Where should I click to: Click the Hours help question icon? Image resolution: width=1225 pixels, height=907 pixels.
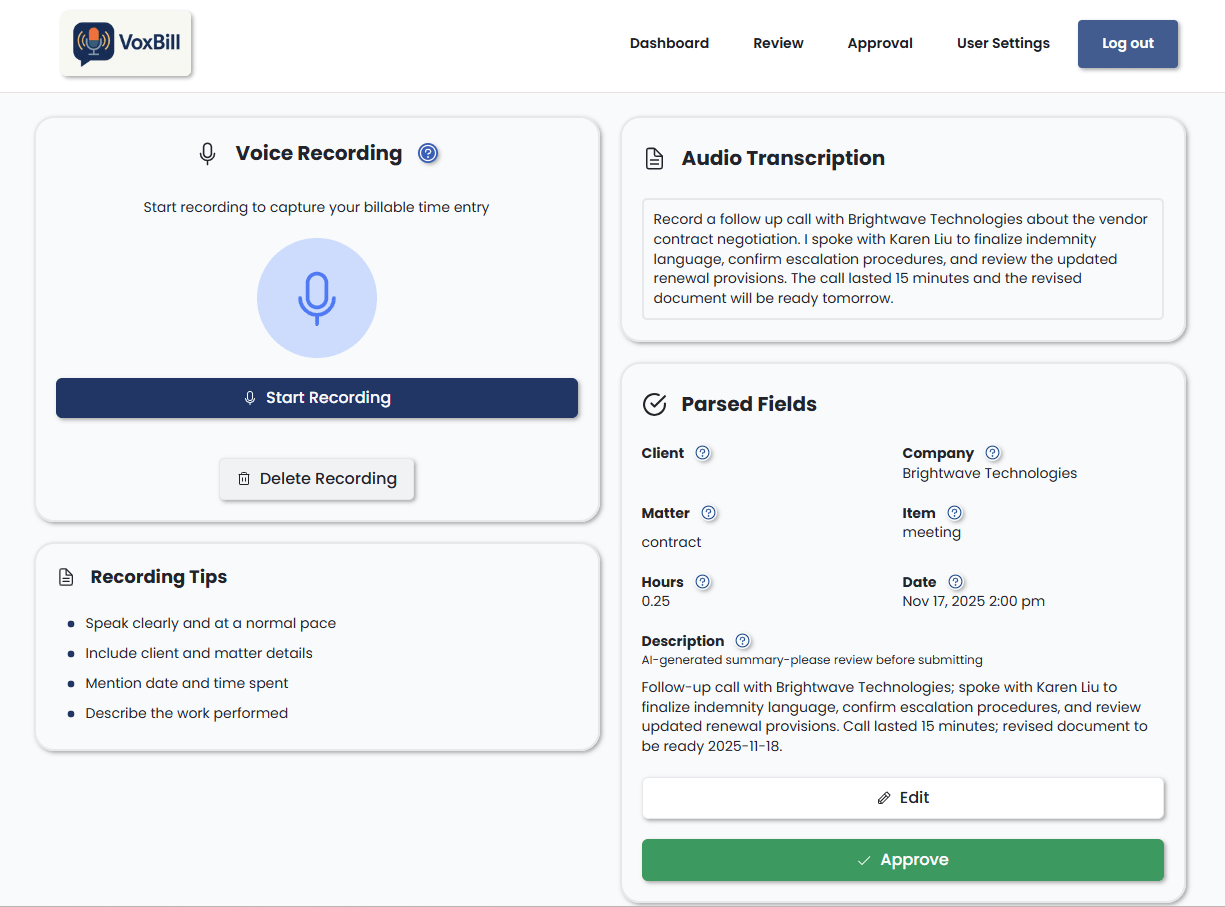(x=702, y=582)
